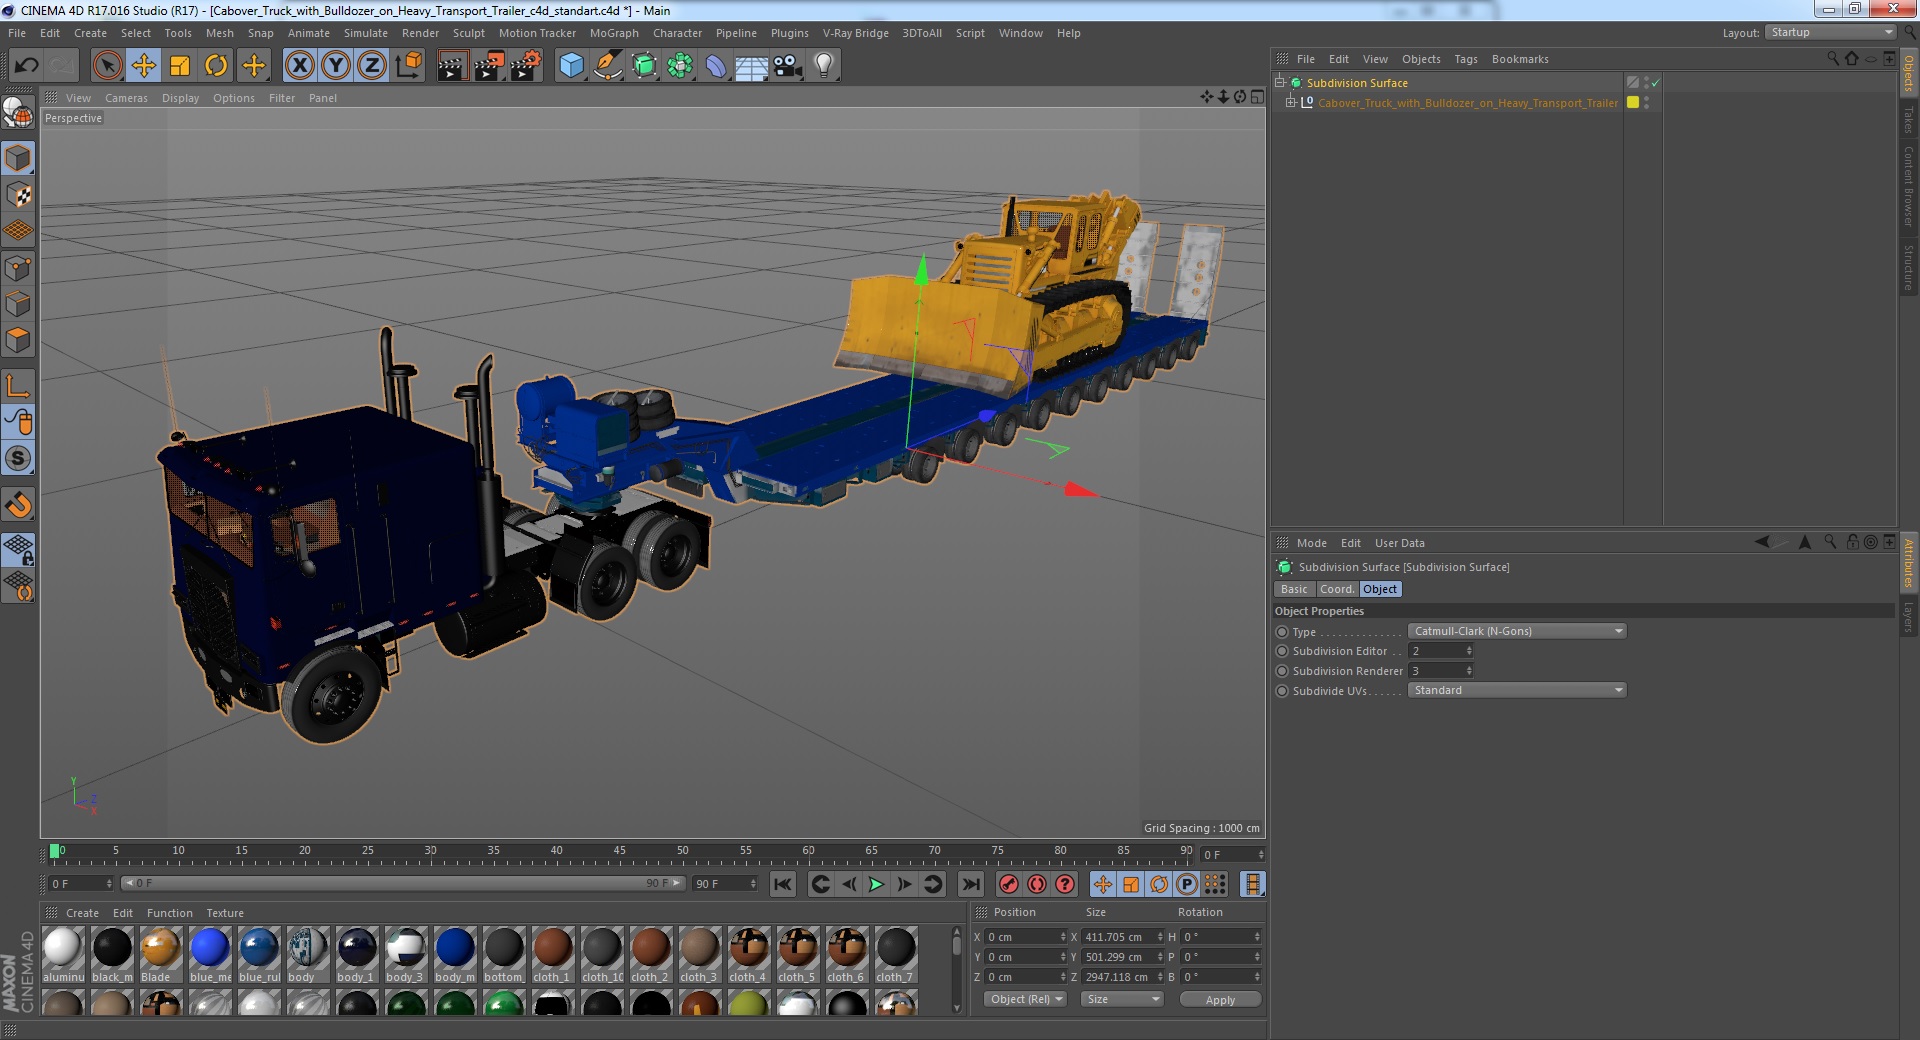Toggle the coordinate system icon

coord(409,66)
